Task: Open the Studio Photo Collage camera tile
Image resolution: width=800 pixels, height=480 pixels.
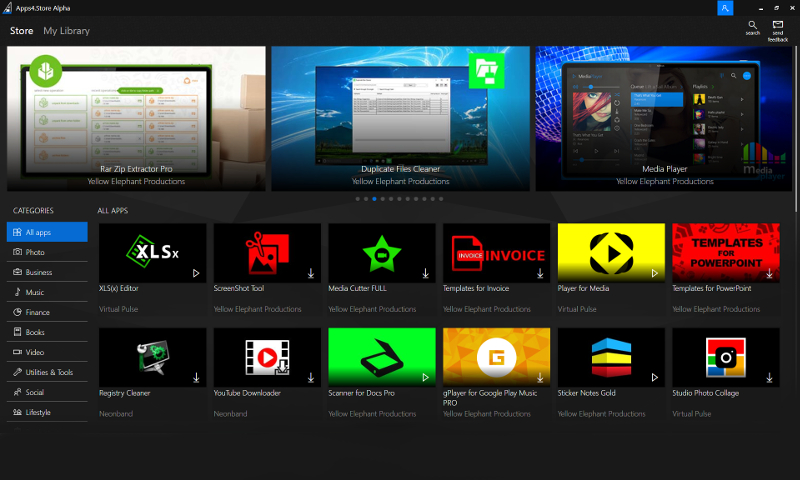Action: pyautogui.click(x=726, y=357)
